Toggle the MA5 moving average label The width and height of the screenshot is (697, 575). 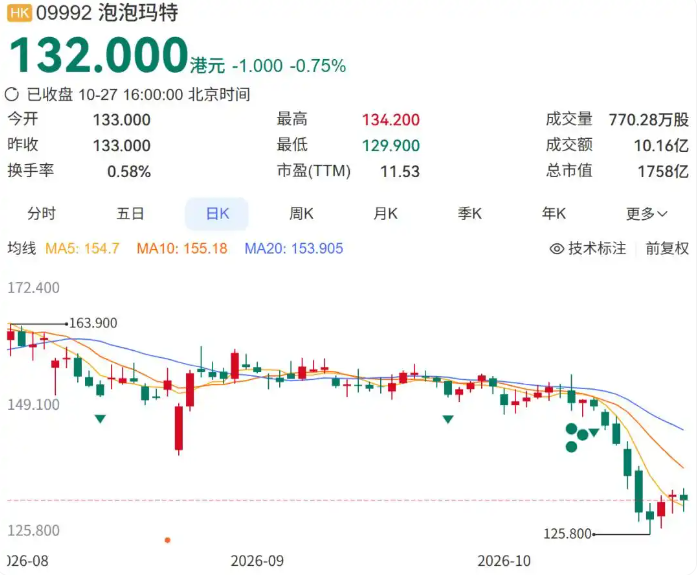click(x=82, y=248)
